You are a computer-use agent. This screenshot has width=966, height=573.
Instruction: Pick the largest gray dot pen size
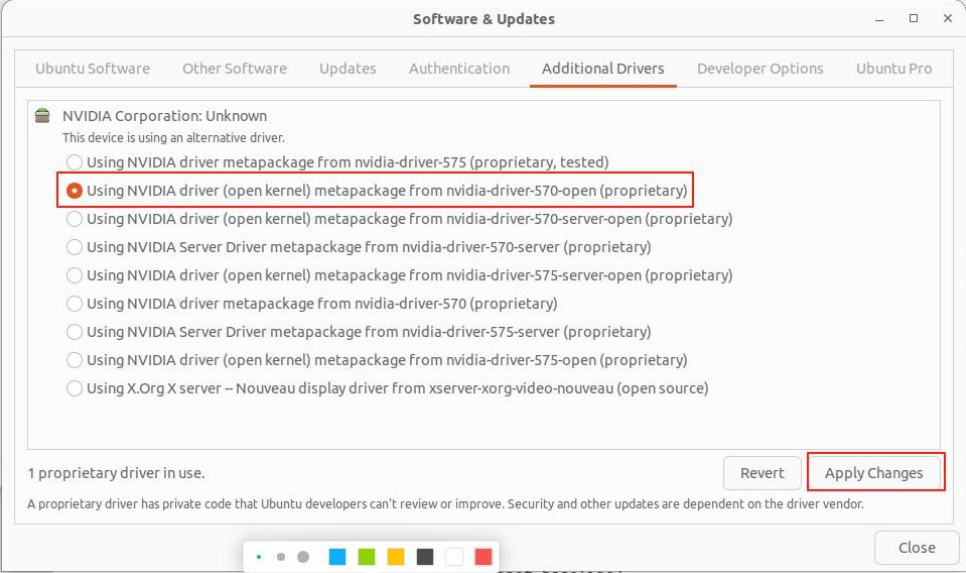click(303, 557)
